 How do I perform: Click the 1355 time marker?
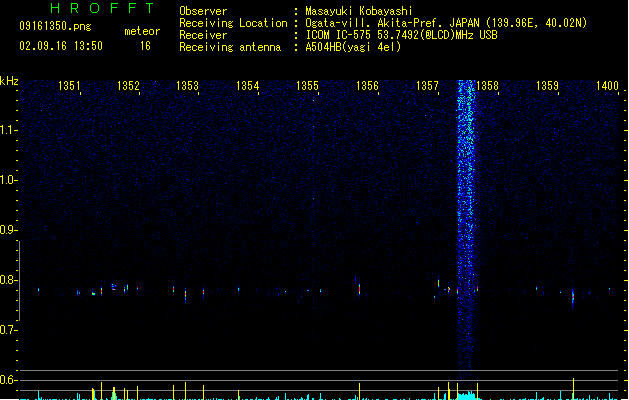click(x=307, y=86)
